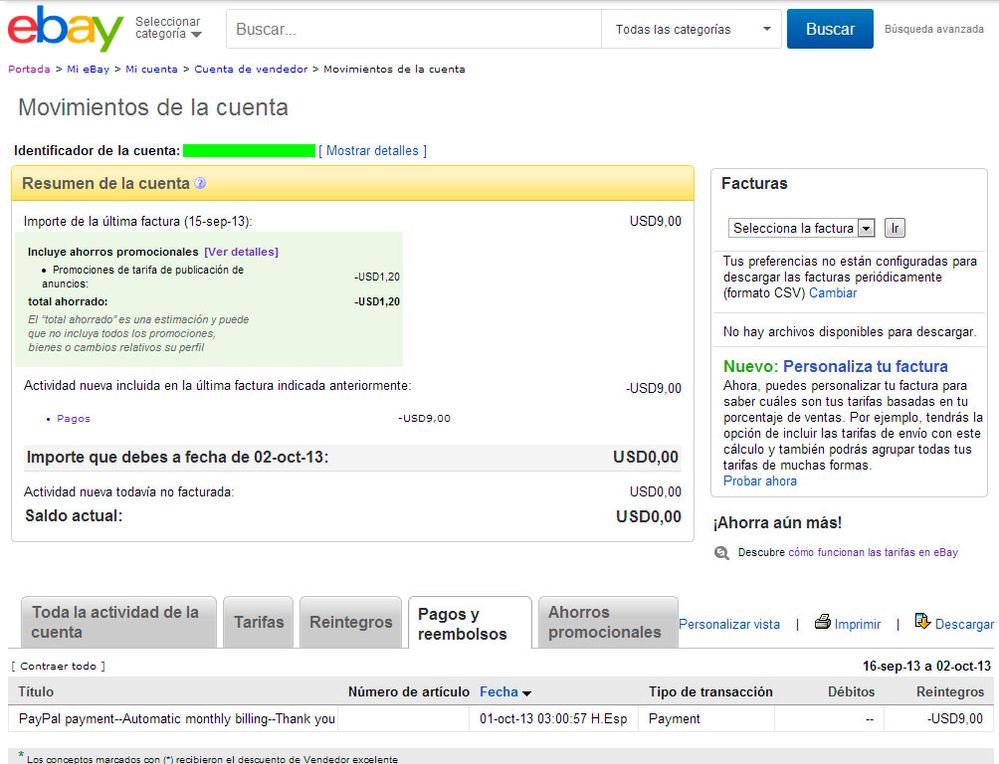This screenshot has width=999, height=764.
Task: Click the Ir button beside invoice selector
Action: pyautogui.click(x=895, y=228)
